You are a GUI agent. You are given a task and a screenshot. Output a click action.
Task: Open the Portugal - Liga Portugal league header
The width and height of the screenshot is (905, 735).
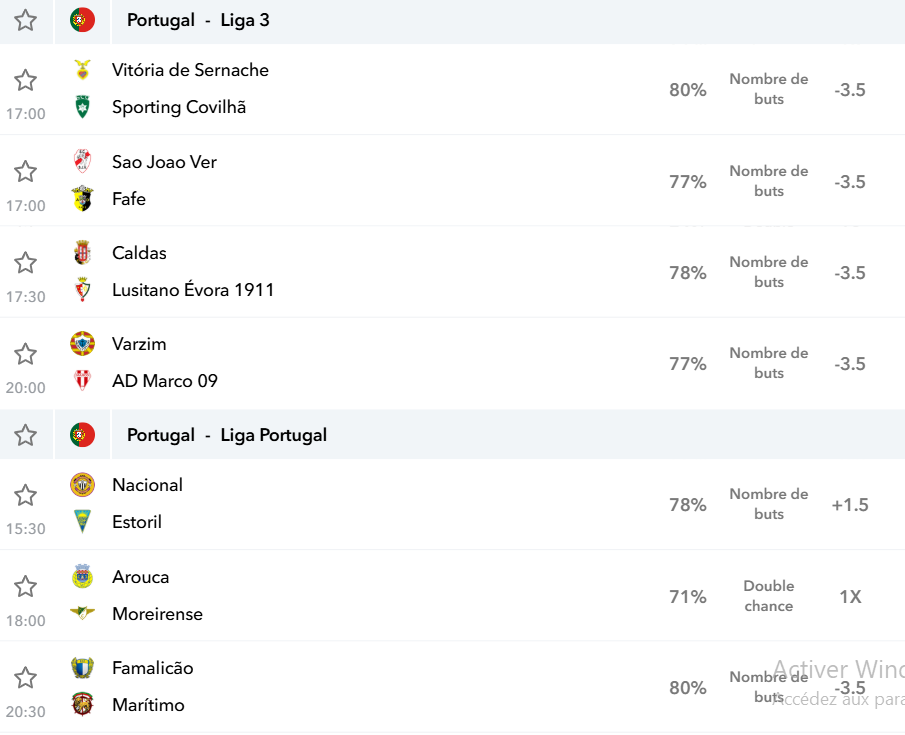click(227, 435)
